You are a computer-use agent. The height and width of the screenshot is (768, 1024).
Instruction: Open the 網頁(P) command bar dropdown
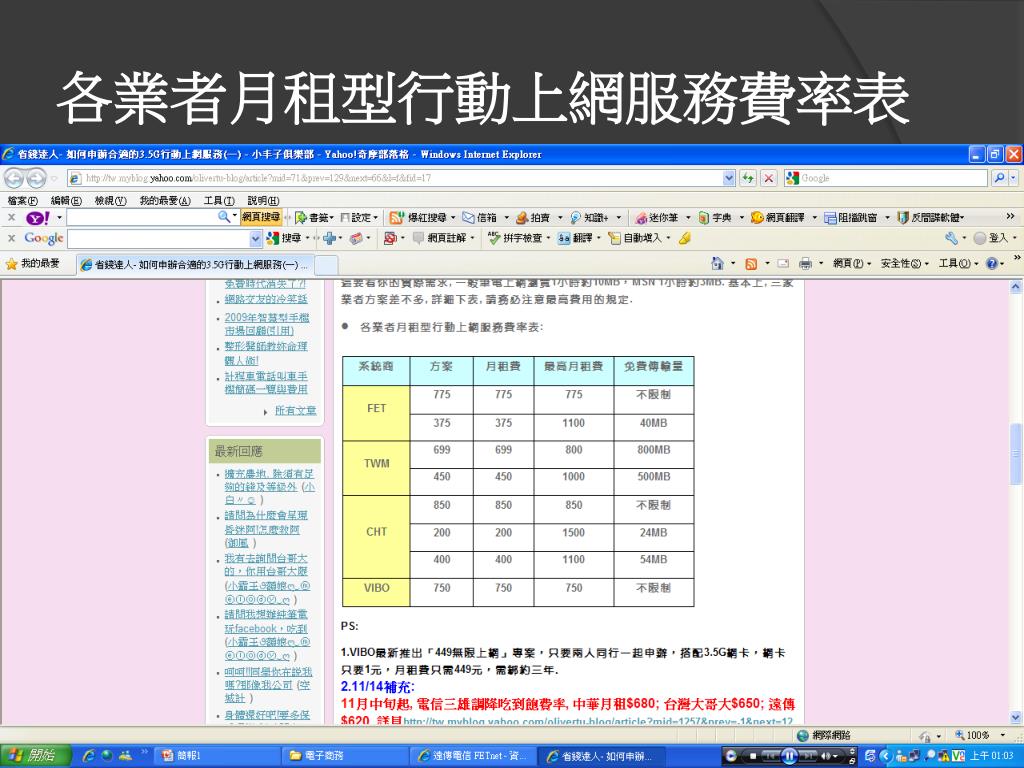[x=852, y=263]
